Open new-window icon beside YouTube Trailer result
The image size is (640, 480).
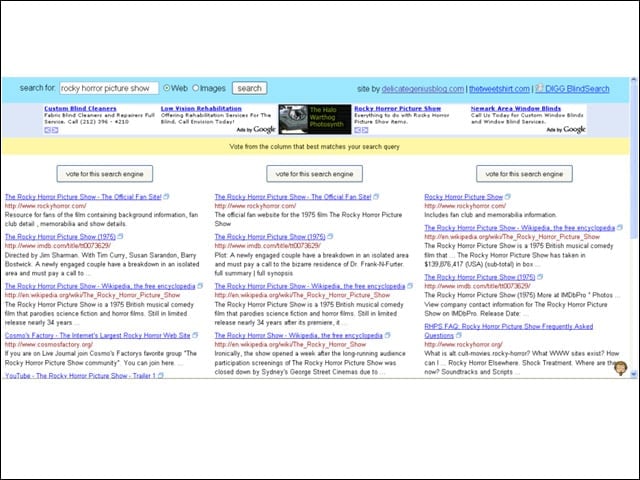pyautogui.click(x=161, y=376)
